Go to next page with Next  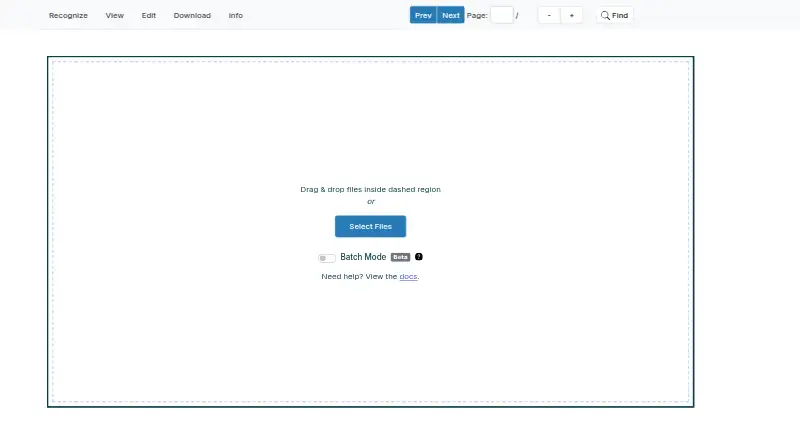pos(451,15)
